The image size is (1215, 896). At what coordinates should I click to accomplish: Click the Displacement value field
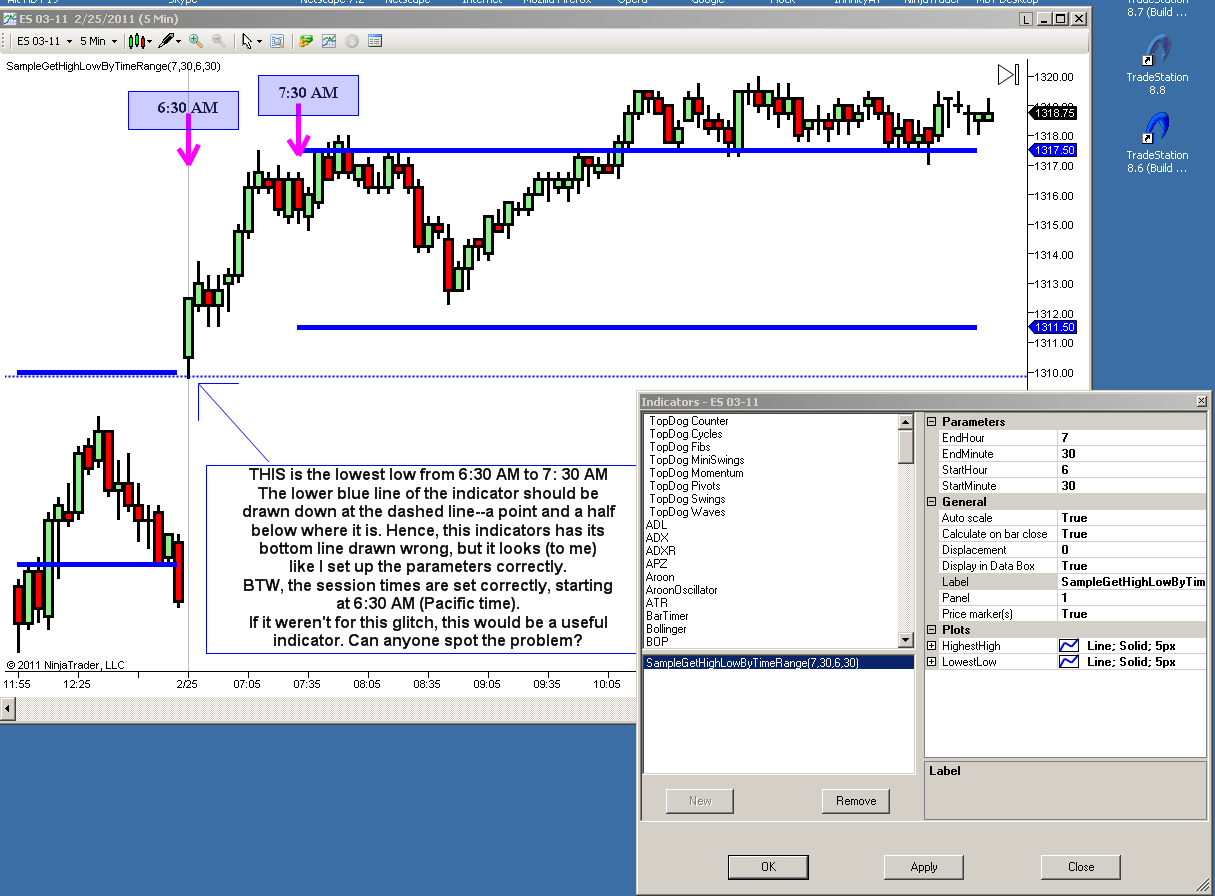point(1132,550)
